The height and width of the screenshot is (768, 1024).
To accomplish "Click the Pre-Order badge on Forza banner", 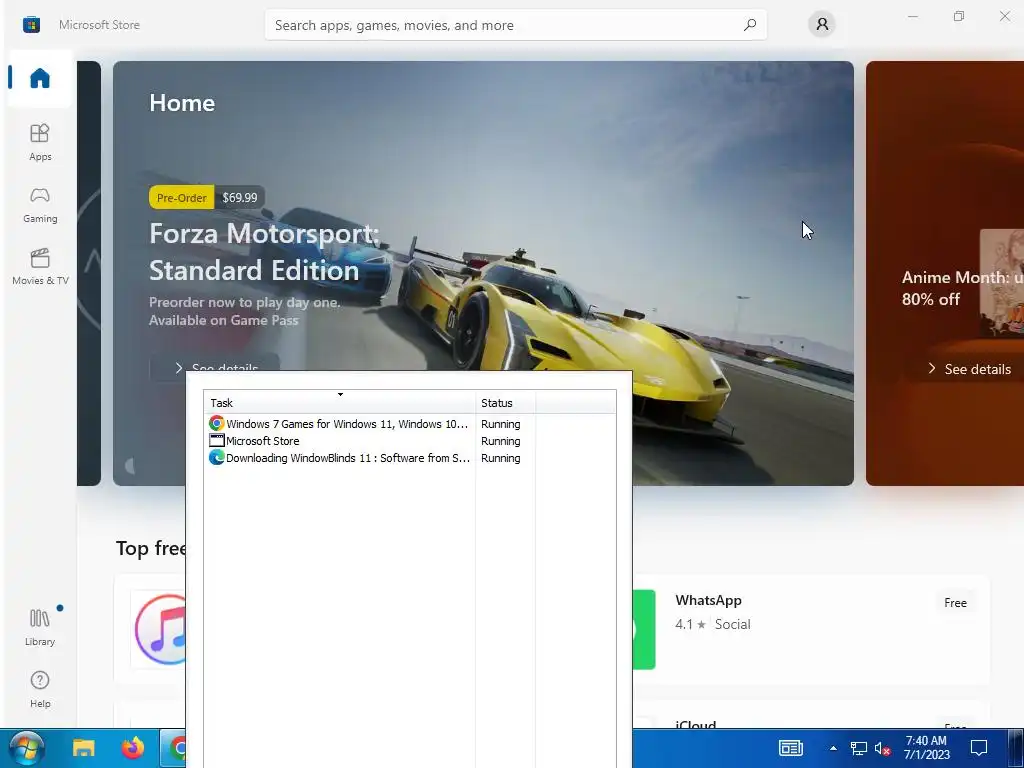I will [182, 197].
